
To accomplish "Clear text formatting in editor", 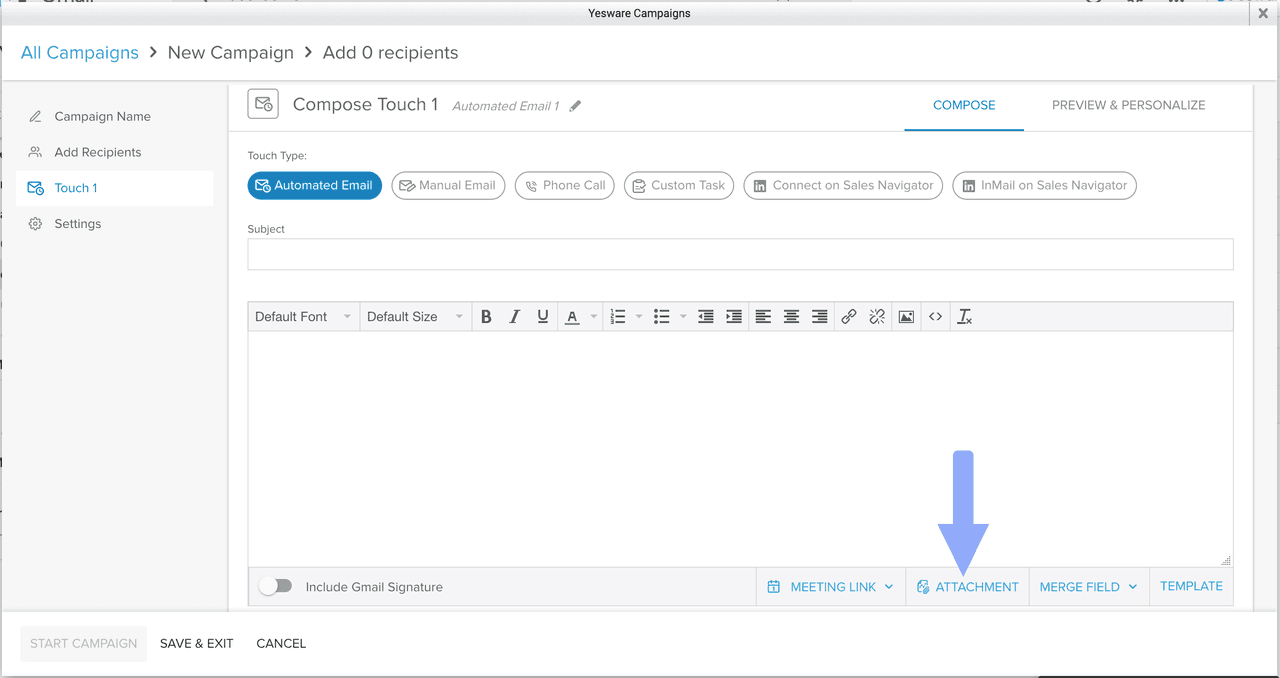I will [965, 317].
